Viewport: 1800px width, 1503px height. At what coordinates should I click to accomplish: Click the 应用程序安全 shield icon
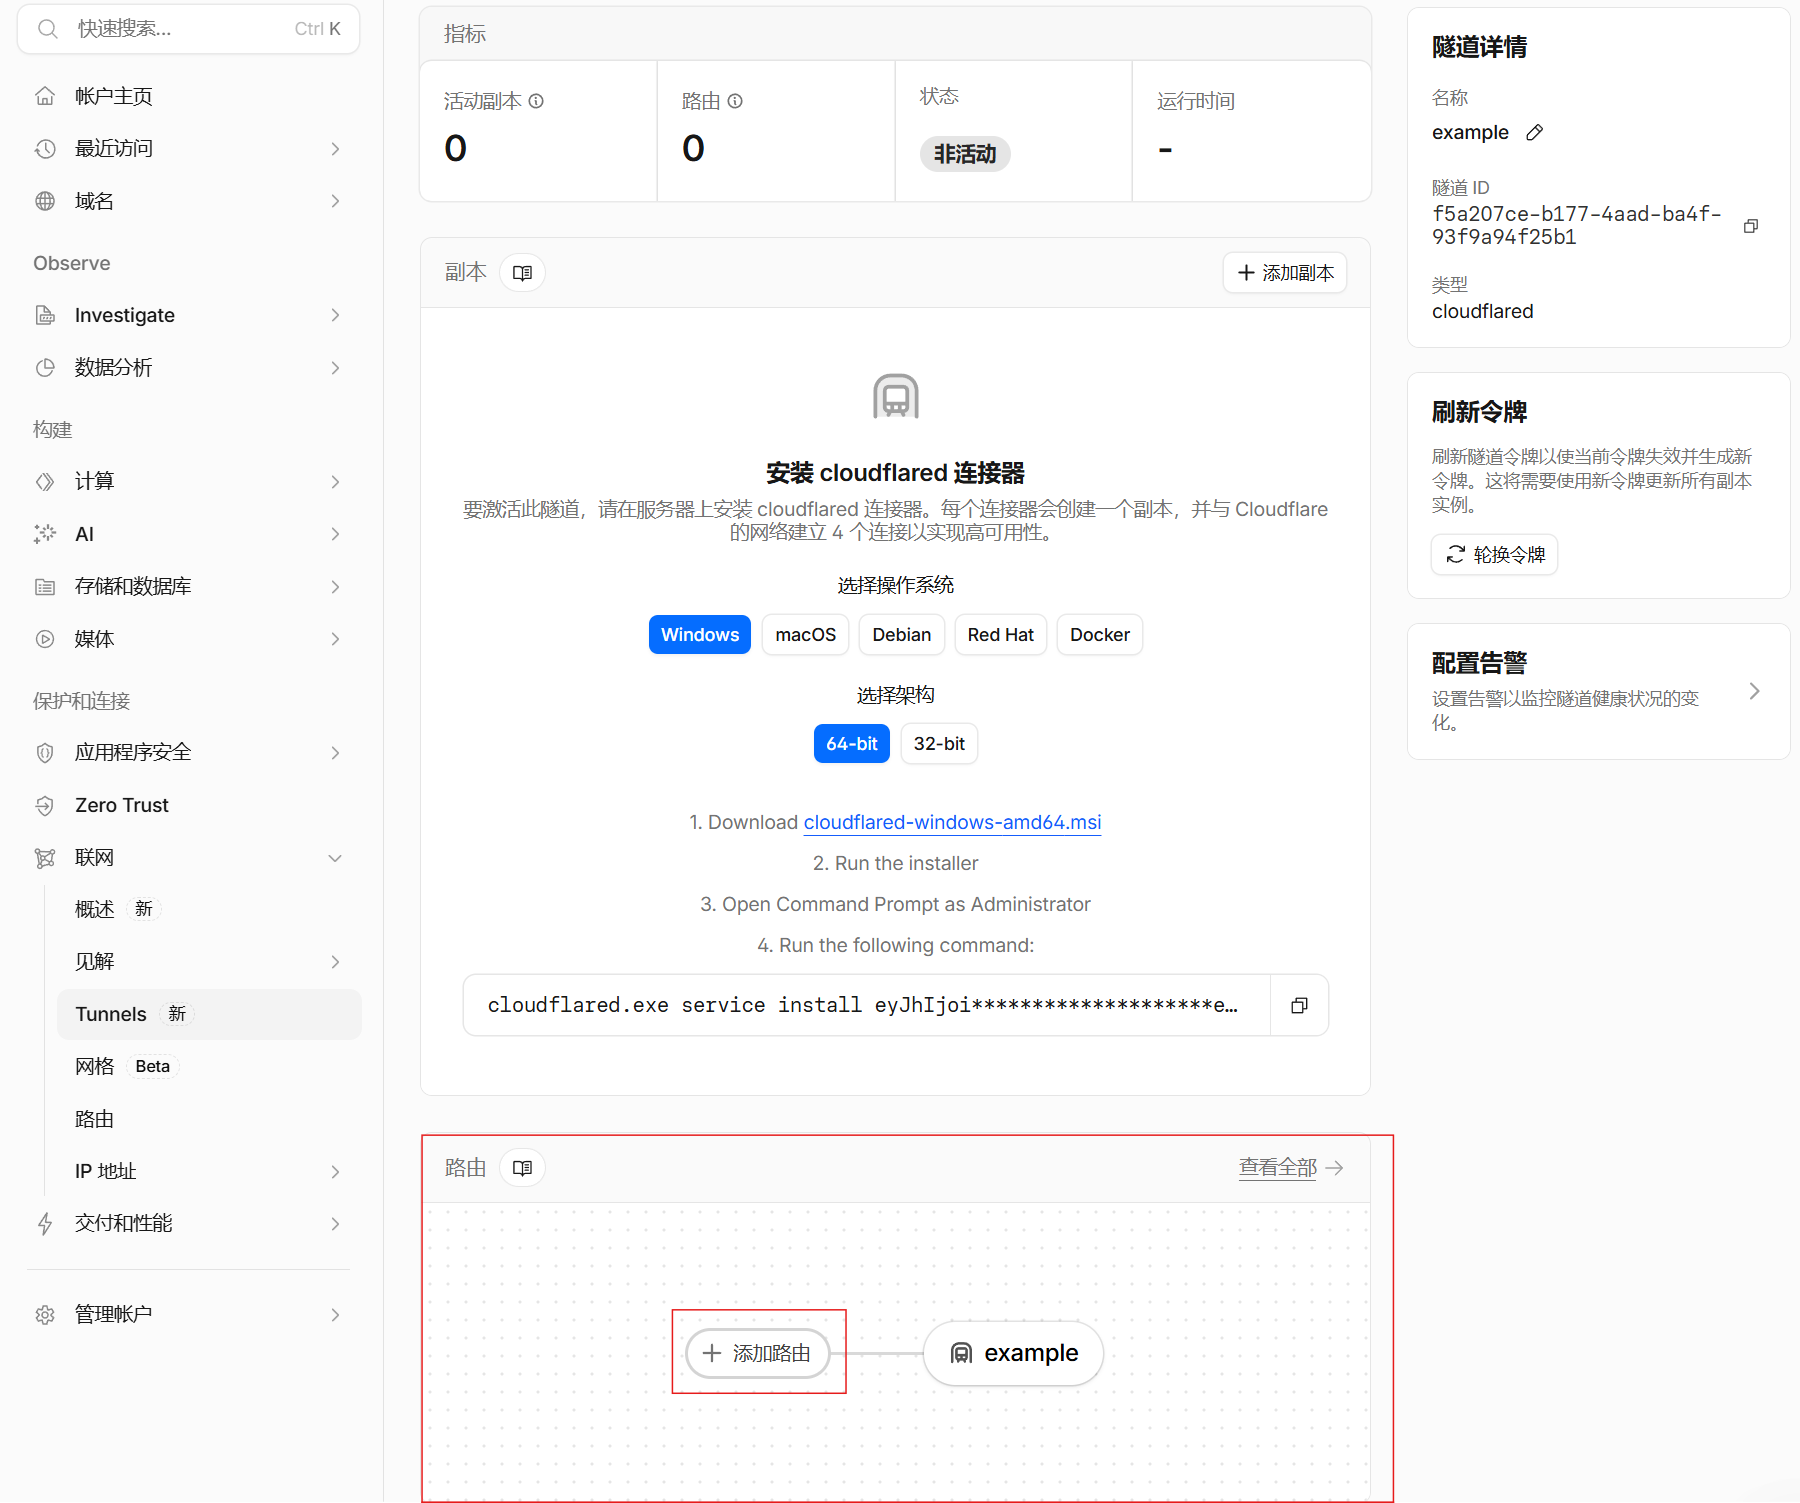(x=45, y=753)
